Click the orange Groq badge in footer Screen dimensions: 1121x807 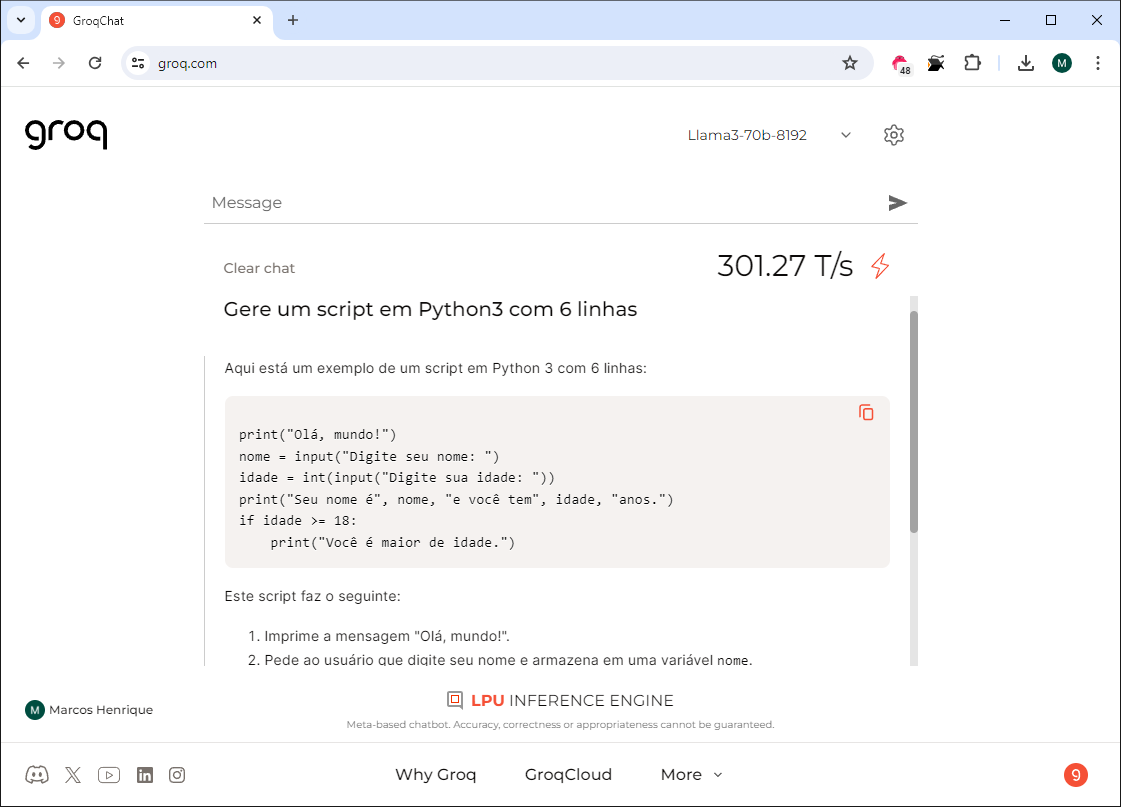pos(1075,775)
